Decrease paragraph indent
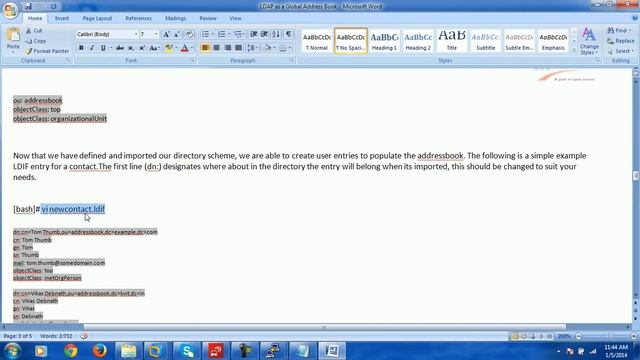The image size is (640, 360). (253, 34)
